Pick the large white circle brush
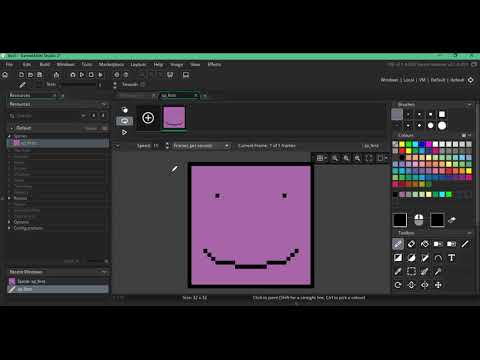 [x=442, y=126]
